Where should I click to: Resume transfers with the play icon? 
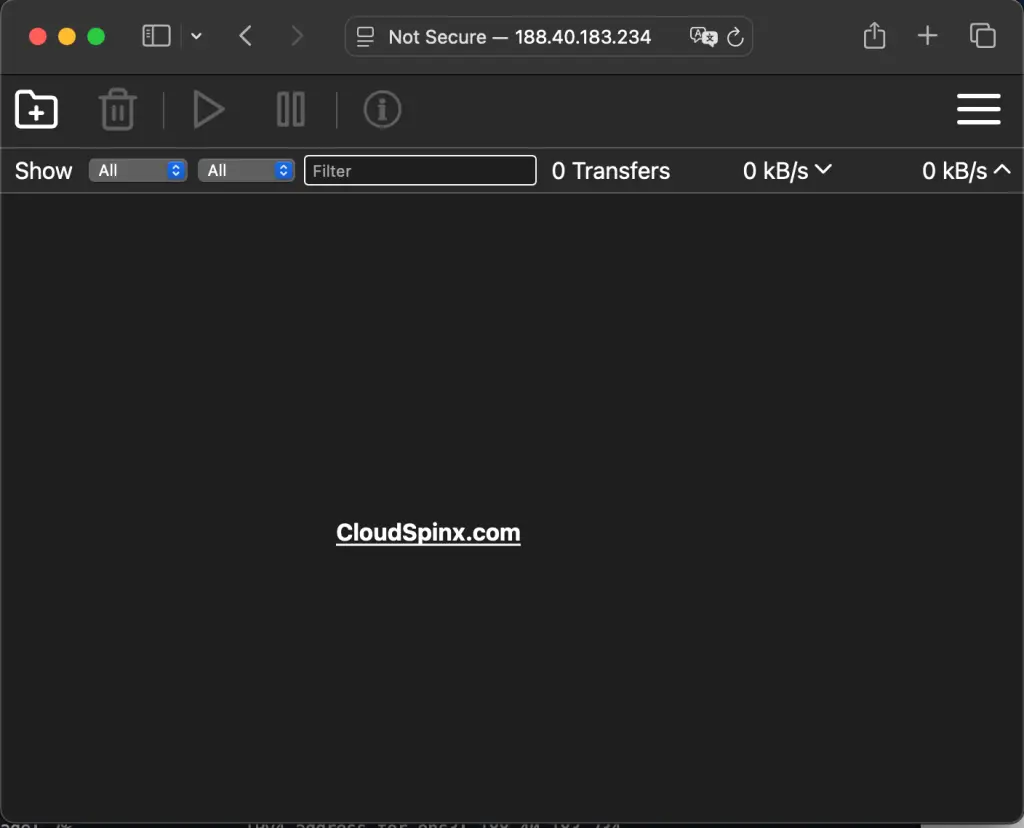[208, 110]
